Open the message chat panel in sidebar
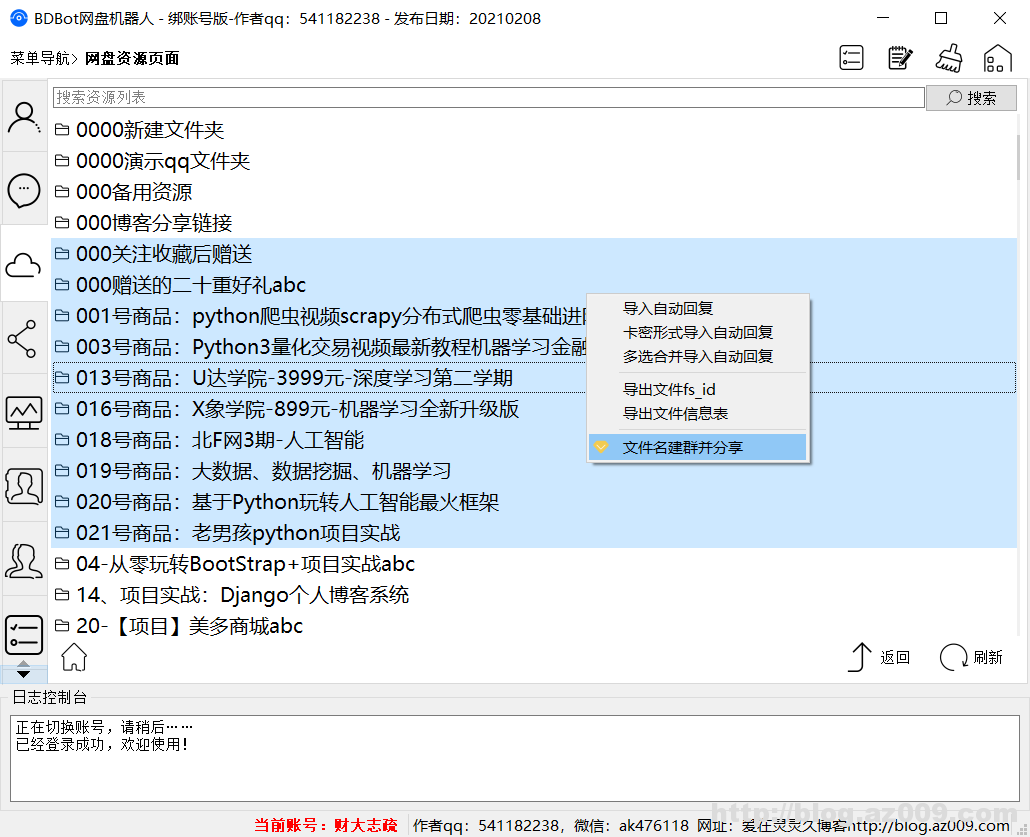The width and height of the screenshot is (1030, 837). coord(24,190)
